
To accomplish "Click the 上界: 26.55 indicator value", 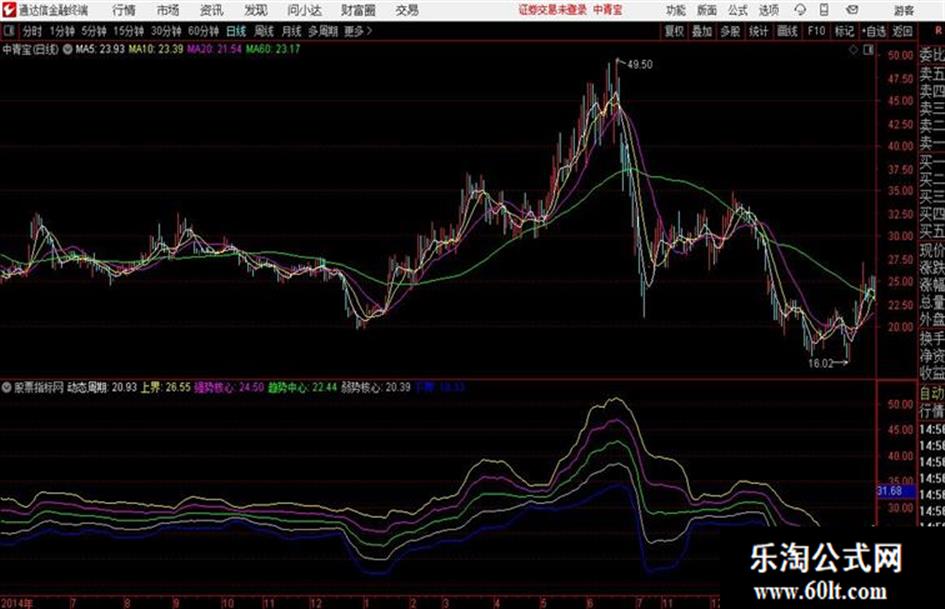I will pos(165,387).
